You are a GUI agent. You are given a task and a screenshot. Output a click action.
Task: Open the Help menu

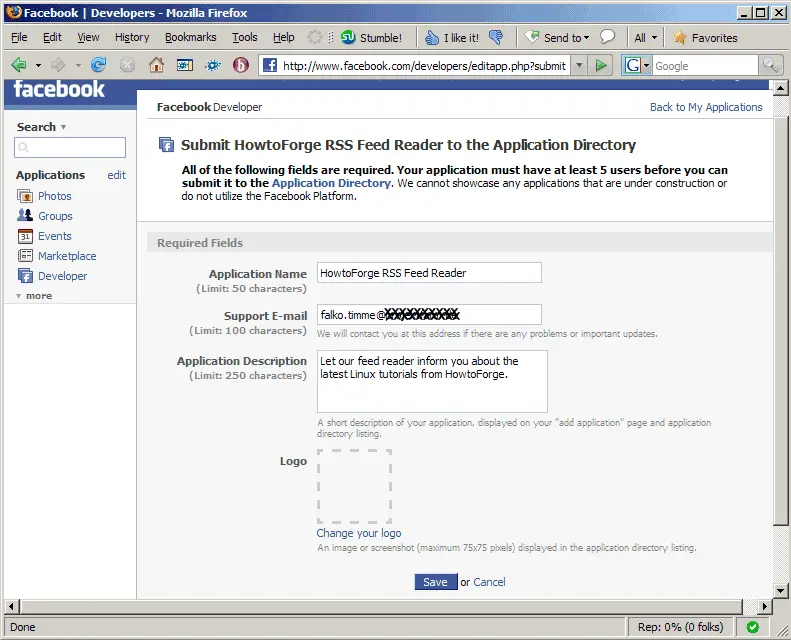click(x=284, y=37)
